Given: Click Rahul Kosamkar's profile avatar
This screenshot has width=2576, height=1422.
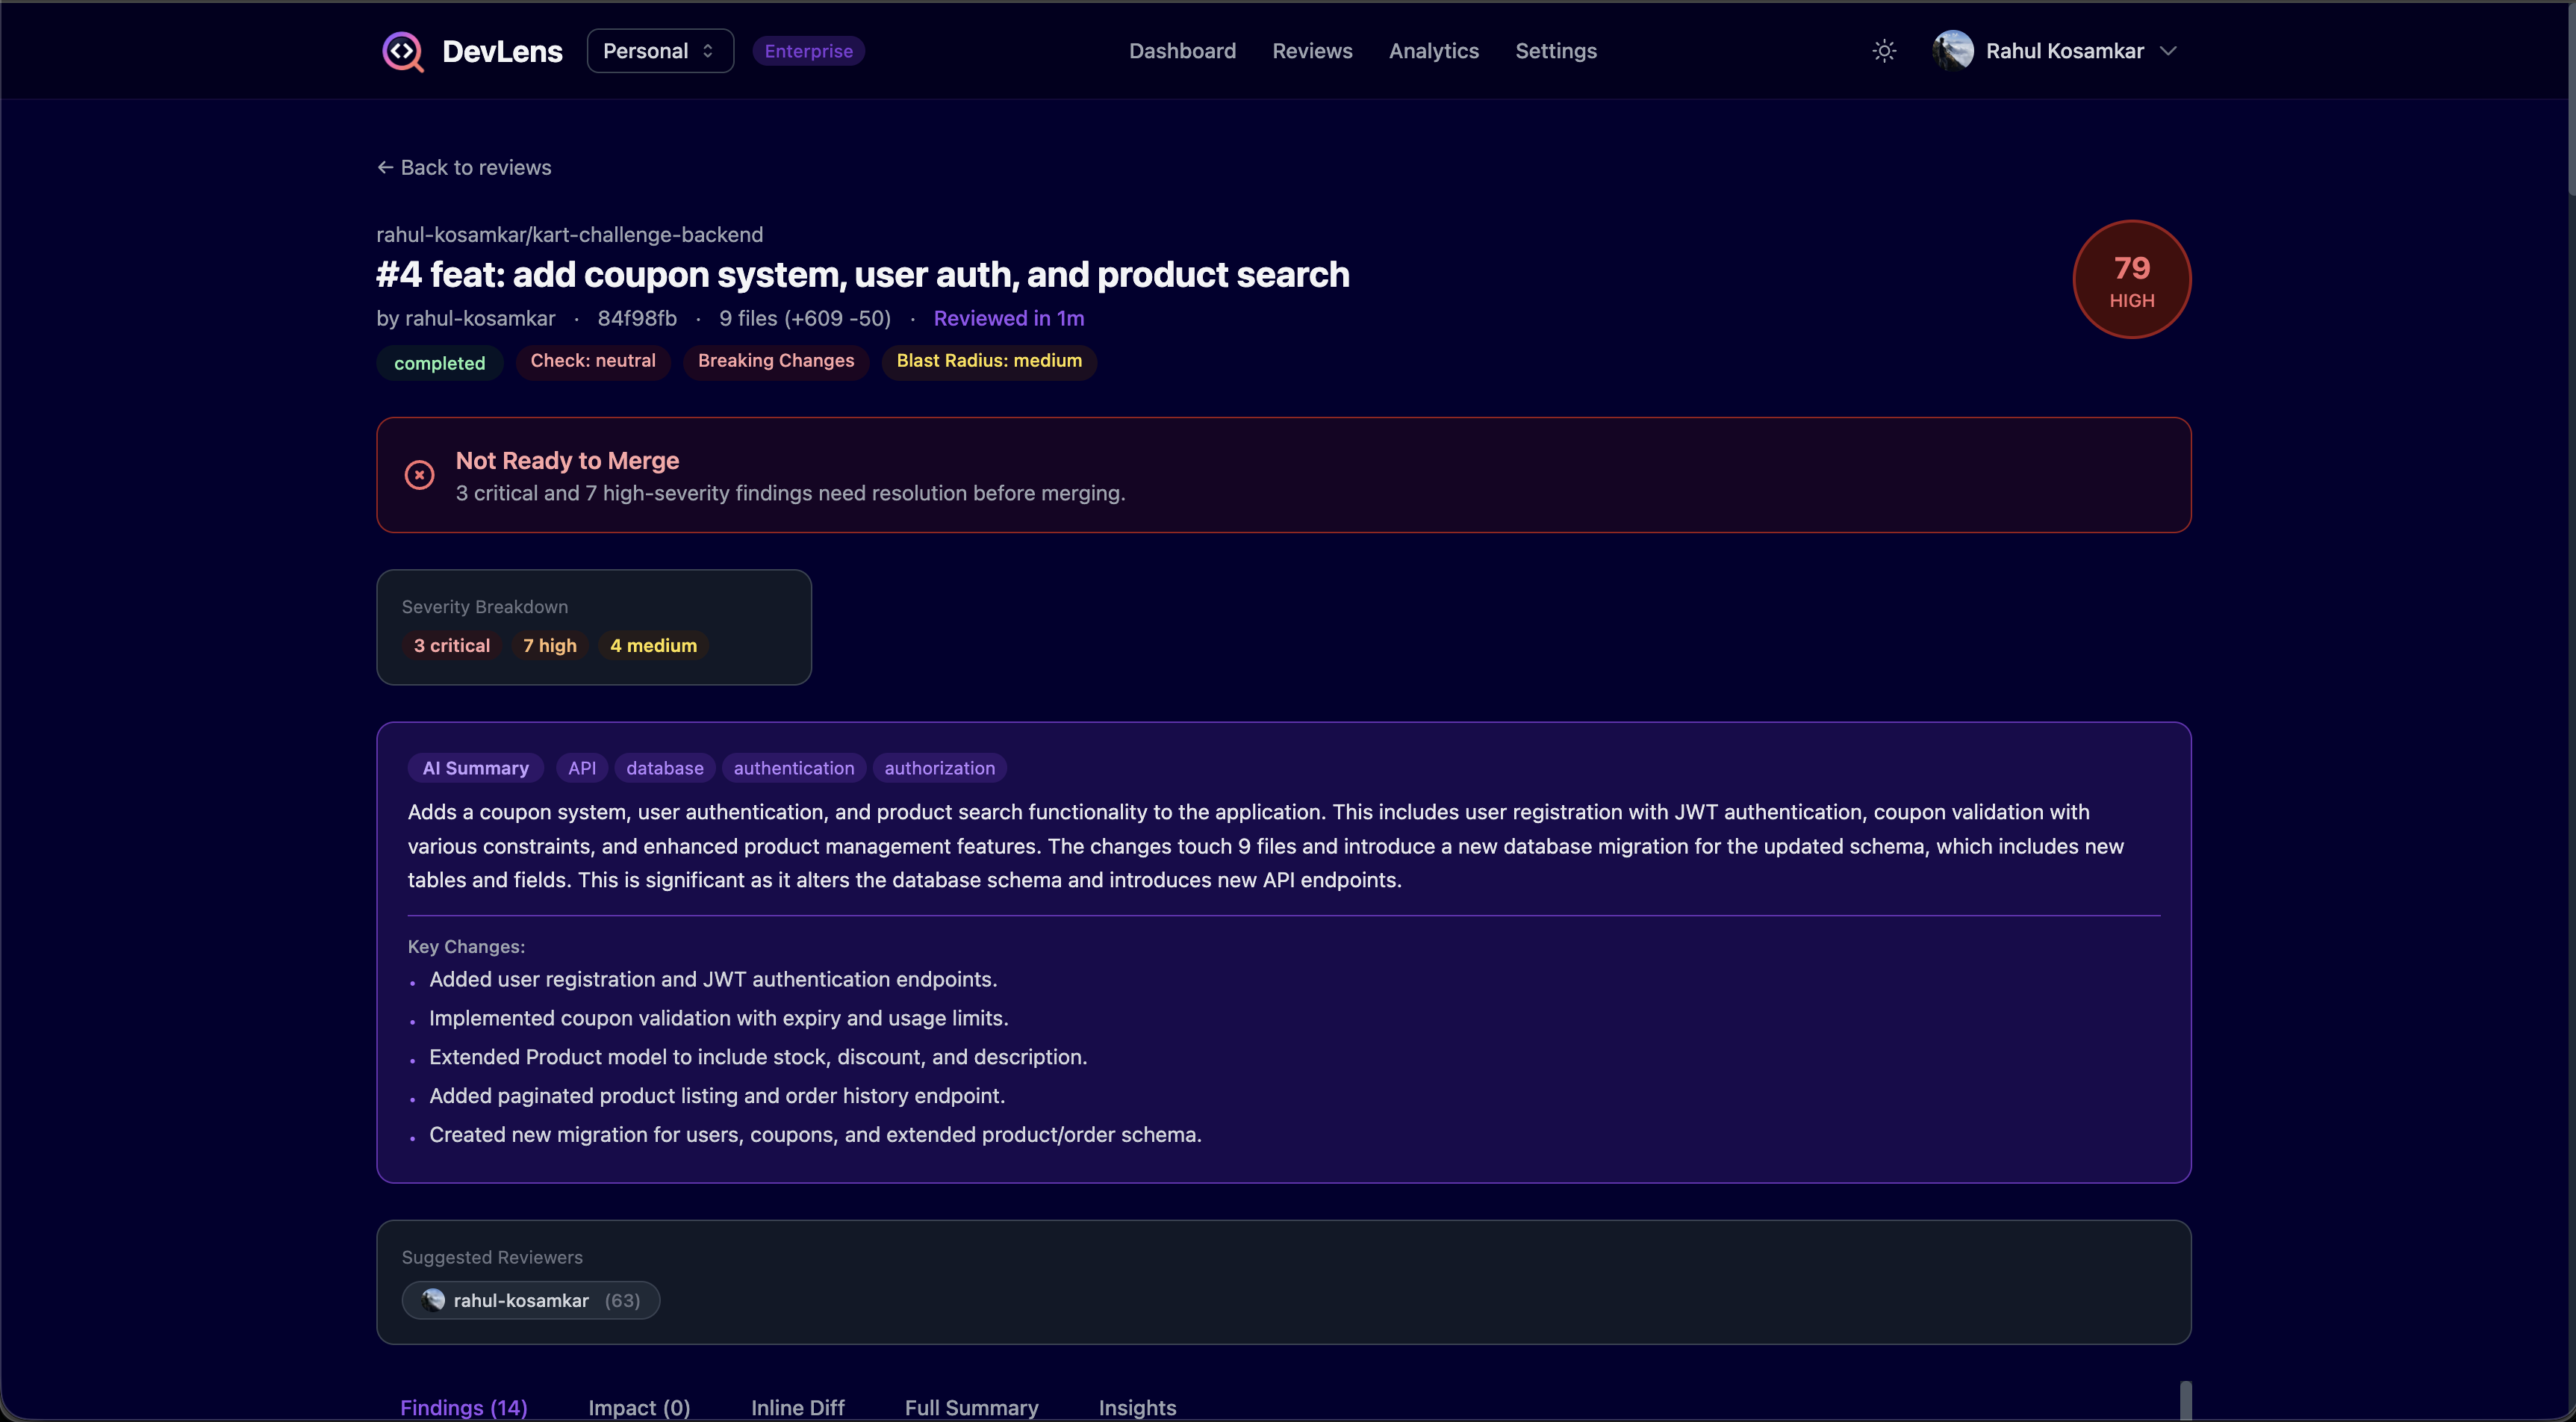Looking at the screenshot, I should click(x=1952, y=51).
